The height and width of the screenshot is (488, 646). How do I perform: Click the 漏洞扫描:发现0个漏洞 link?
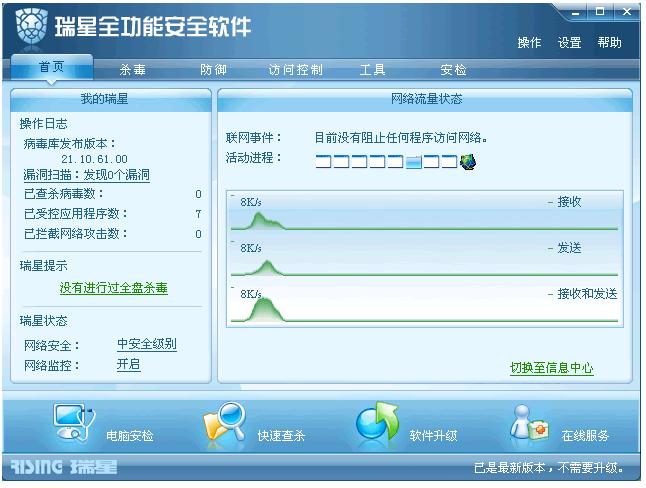(87, 175)
